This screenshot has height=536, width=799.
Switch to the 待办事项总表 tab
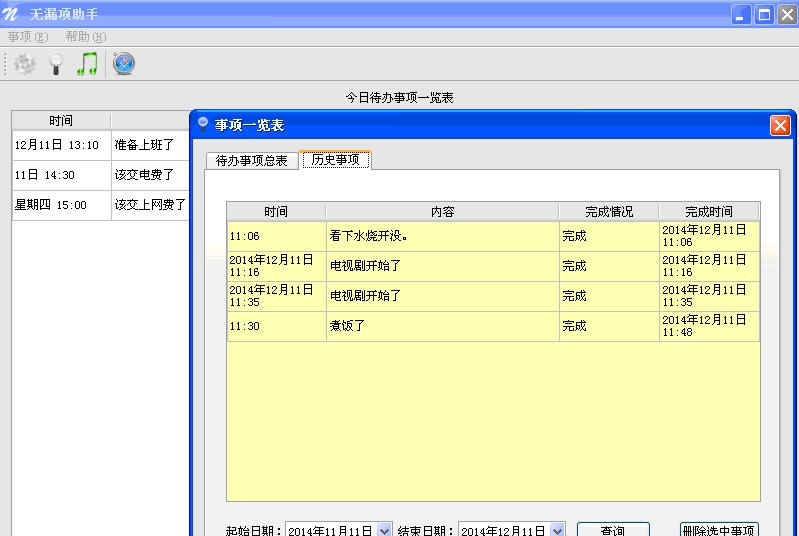click(x=252, y=160)
